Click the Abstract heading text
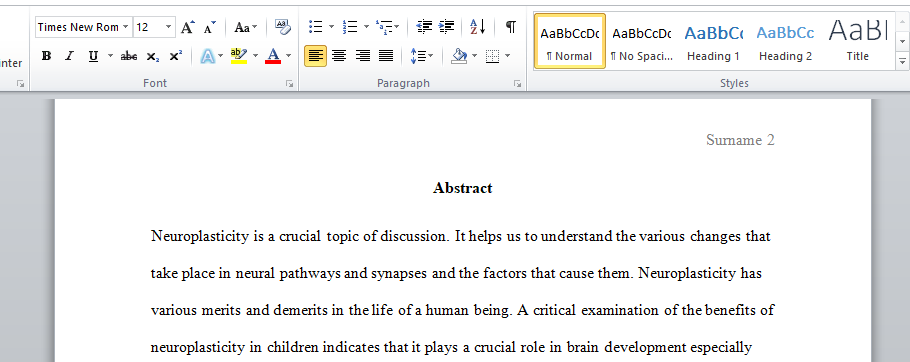The width and height of the screenshot is (910, 362). click(463, 188)
